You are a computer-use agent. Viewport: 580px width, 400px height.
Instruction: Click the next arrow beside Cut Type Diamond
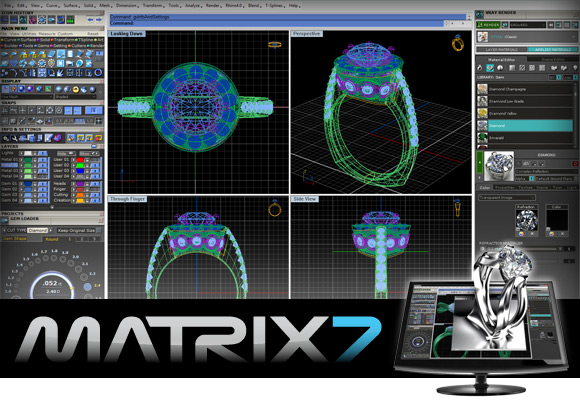pos(51,230)
